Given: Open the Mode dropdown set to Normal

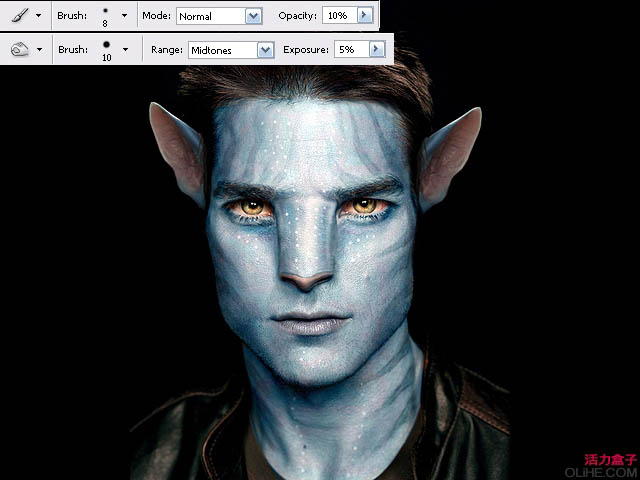Looking at the screenshot, I should pos(219,16).
